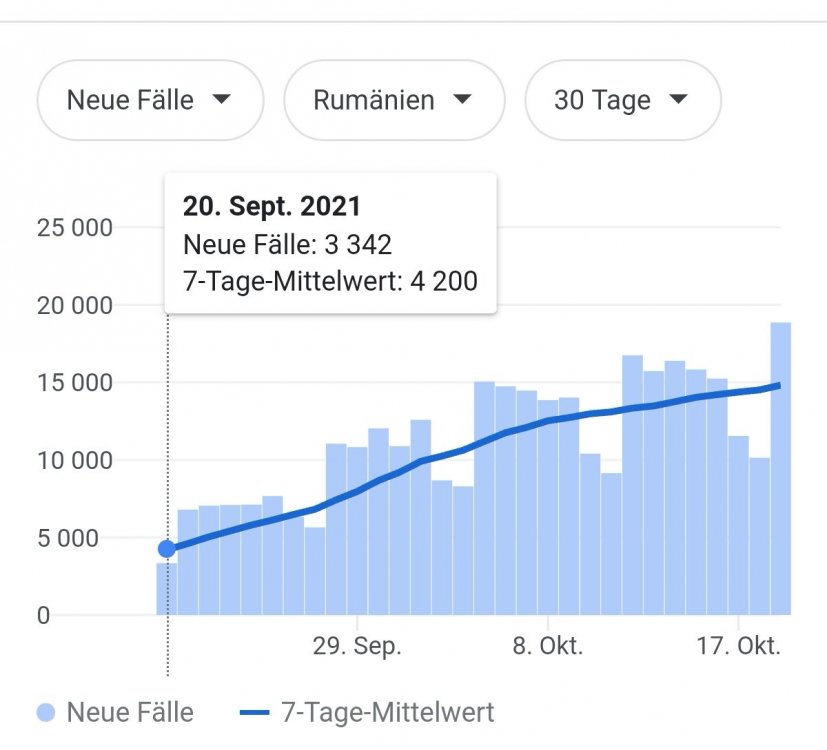Click the blue data point for 20. Sept.
The width and height of the screenshot is (827, 750).
pos(167,549)
